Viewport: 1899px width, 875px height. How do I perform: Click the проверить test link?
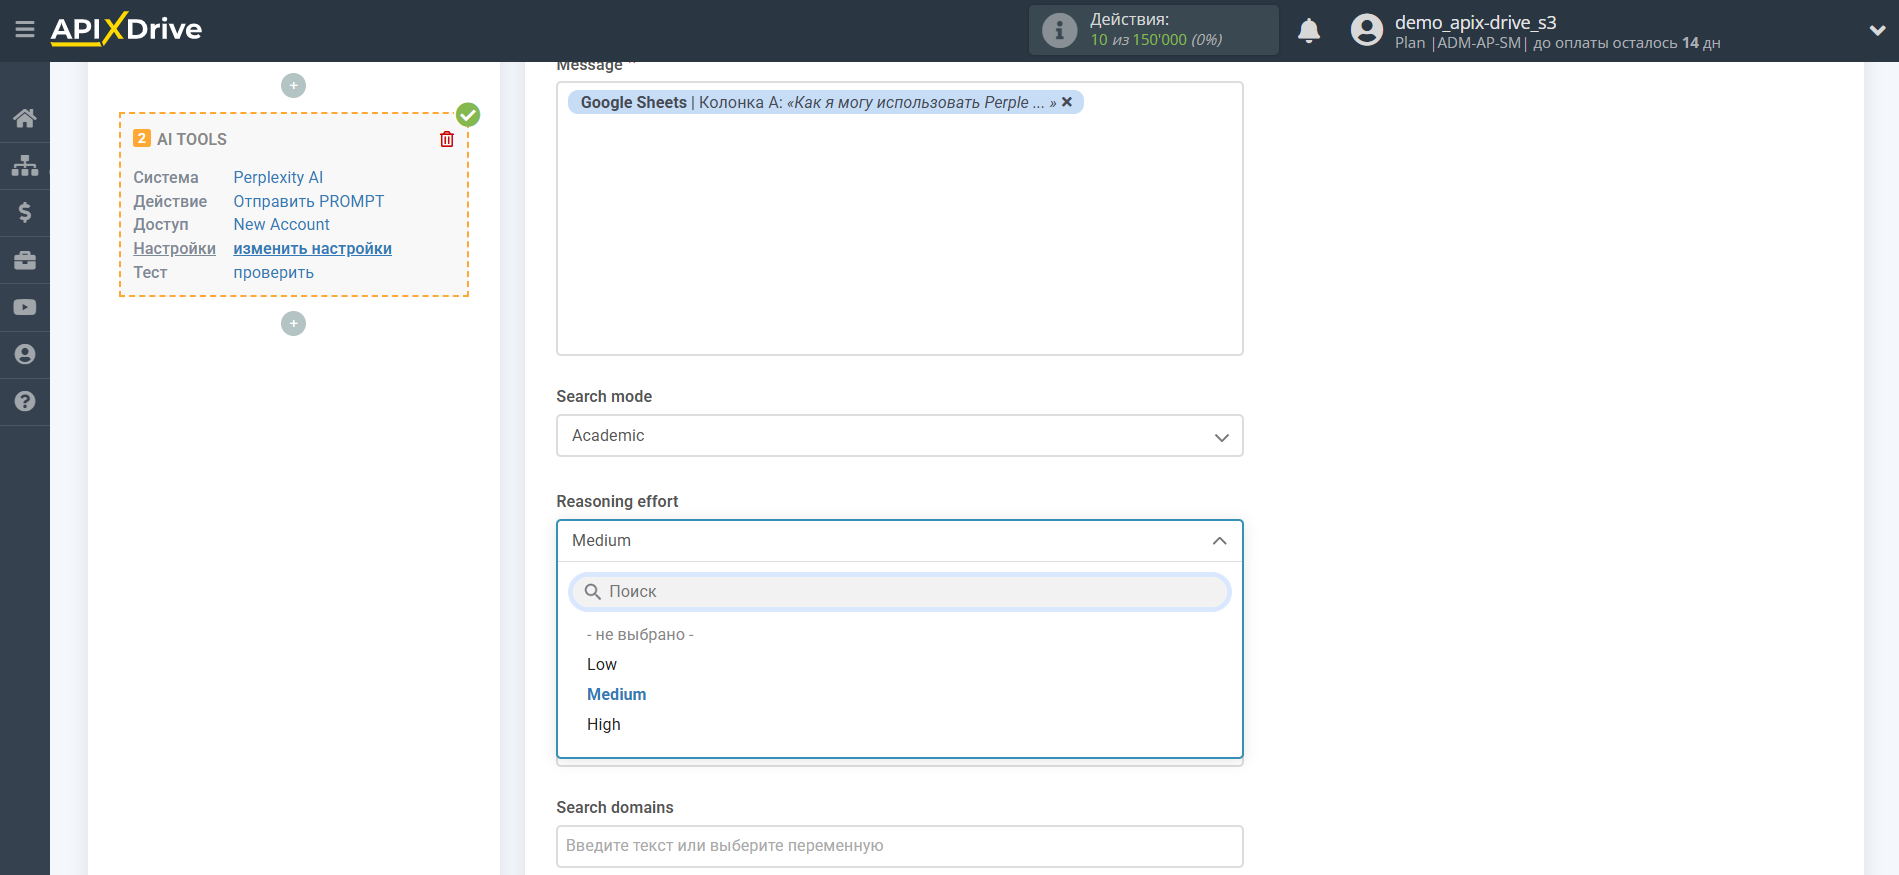point(273,273)
